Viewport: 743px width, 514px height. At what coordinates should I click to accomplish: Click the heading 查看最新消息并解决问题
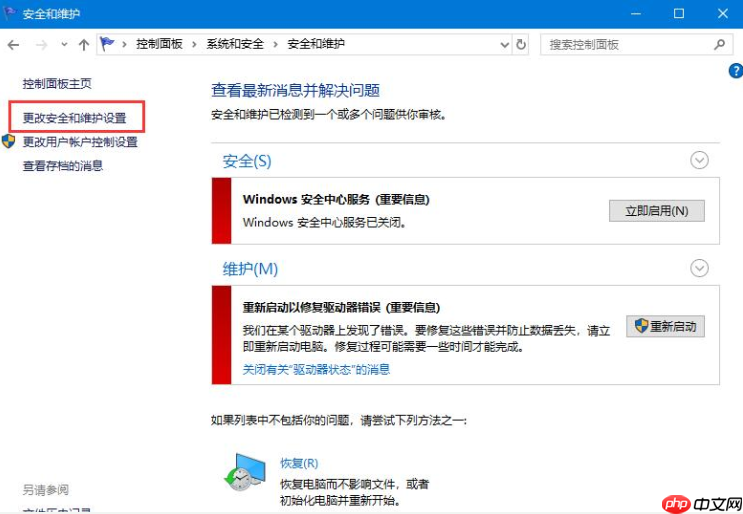coord(296,90)
